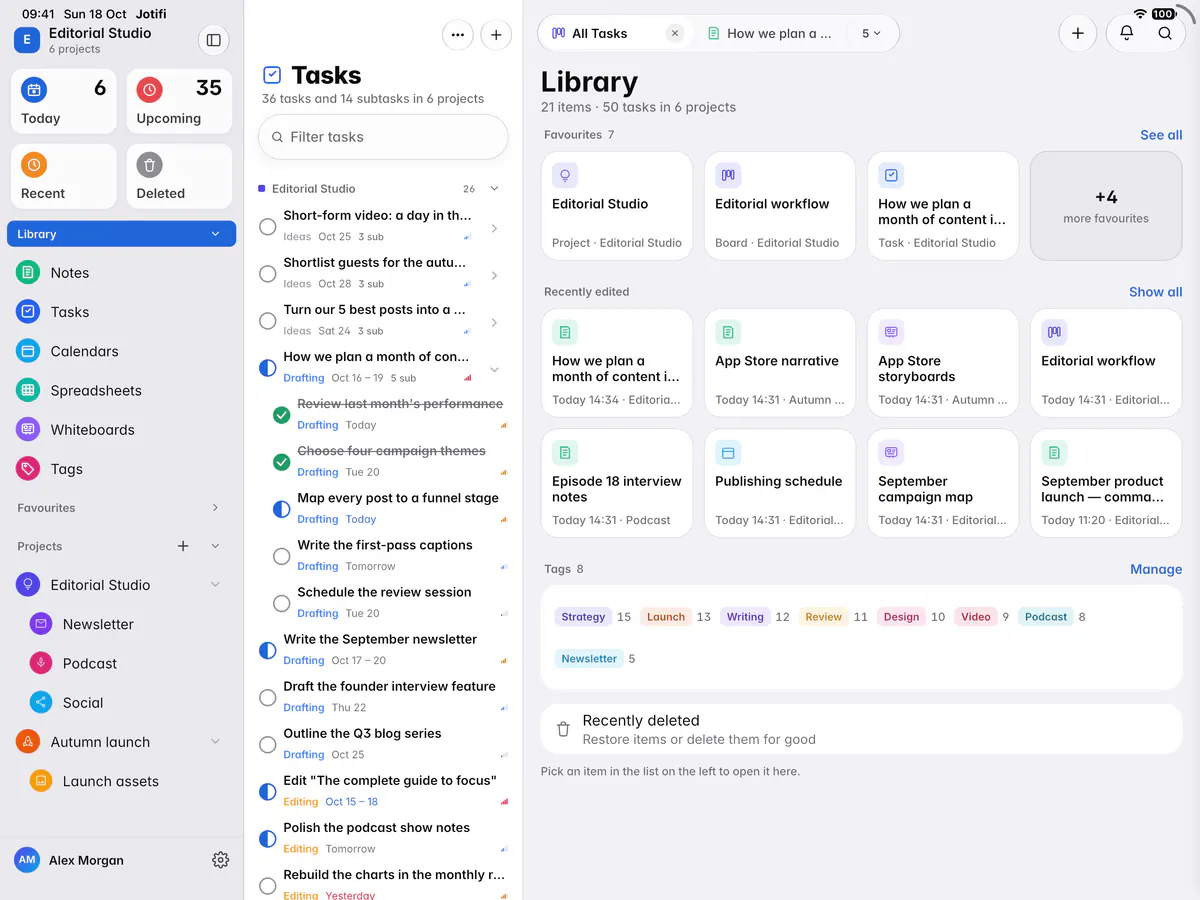Open the Editorial workflow board favourite card
The height and width of the screenshot is (900, 1200).
[x=780, y=206]
